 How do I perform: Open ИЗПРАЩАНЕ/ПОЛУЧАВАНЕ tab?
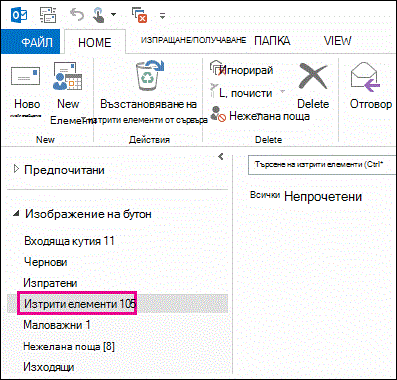[x=193, y=40]
